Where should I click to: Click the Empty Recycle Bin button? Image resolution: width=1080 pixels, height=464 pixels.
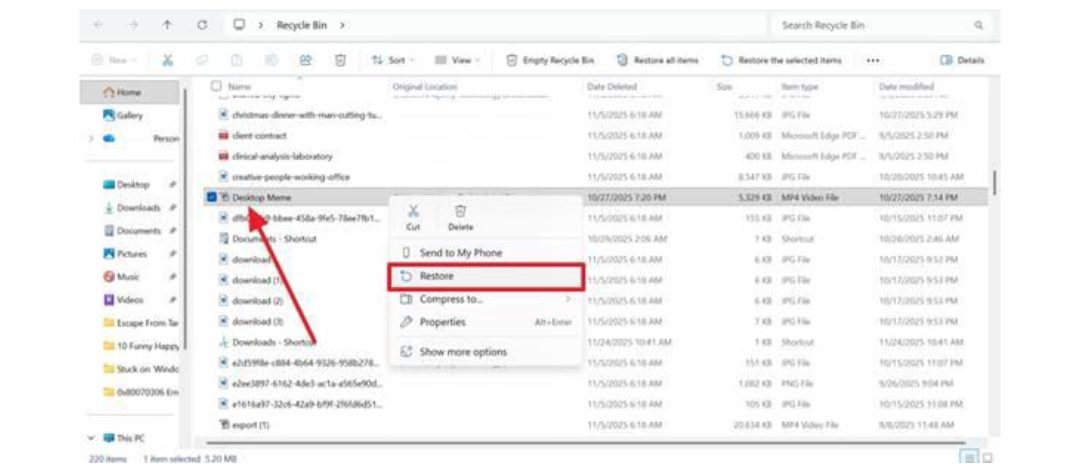pos(551,61)
